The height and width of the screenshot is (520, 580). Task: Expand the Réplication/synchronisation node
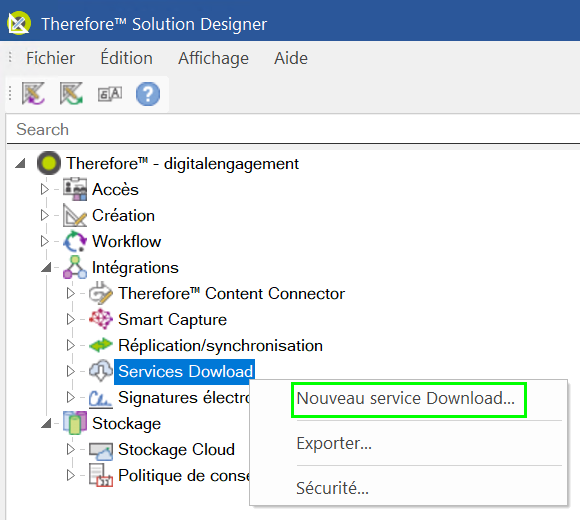[71, 345]
